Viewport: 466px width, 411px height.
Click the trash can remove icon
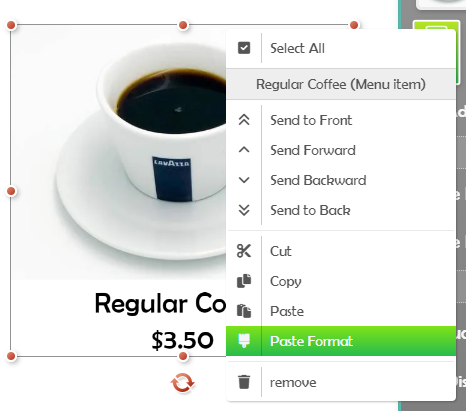244,382
